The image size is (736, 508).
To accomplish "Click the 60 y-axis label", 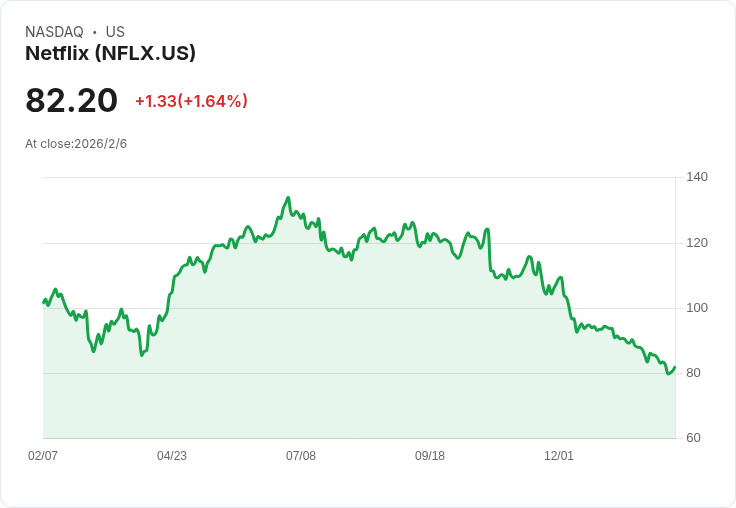I will [693, 438].
